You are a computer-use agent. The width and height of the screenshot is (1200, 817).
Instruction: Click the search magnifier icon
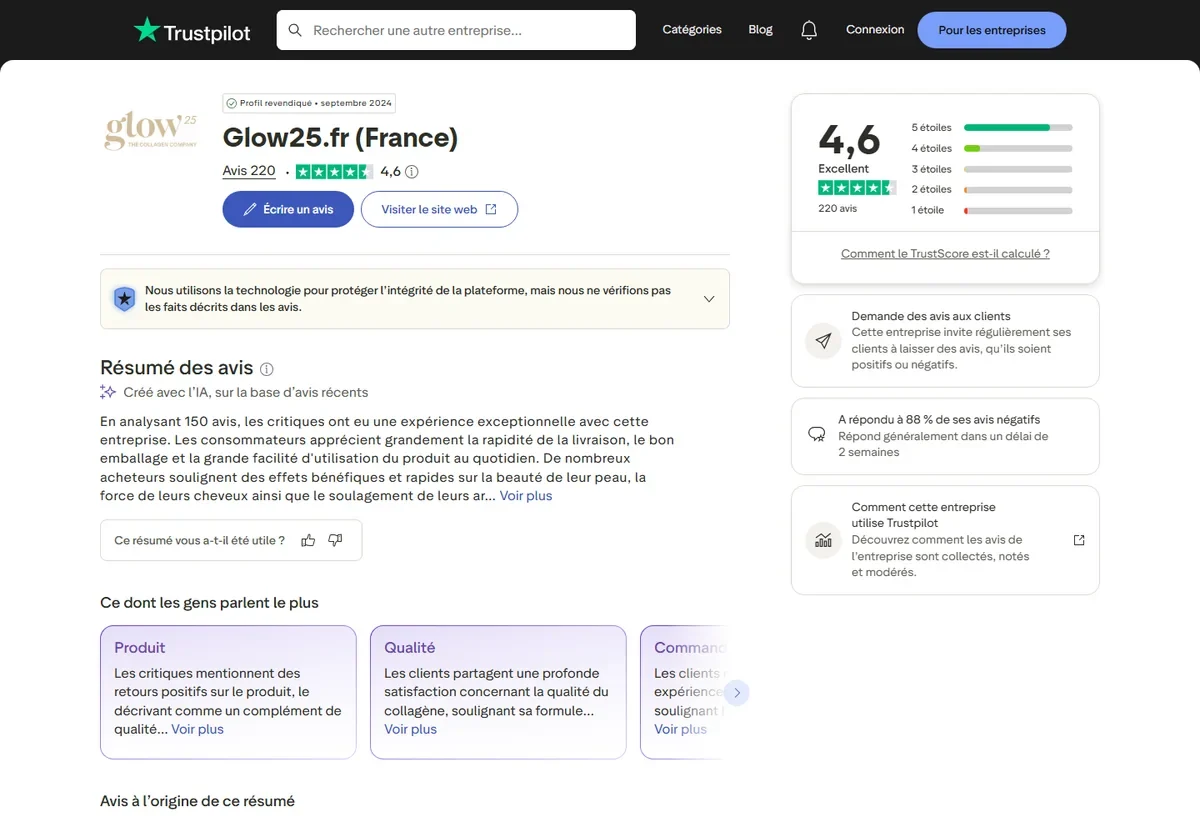[295, 30]
